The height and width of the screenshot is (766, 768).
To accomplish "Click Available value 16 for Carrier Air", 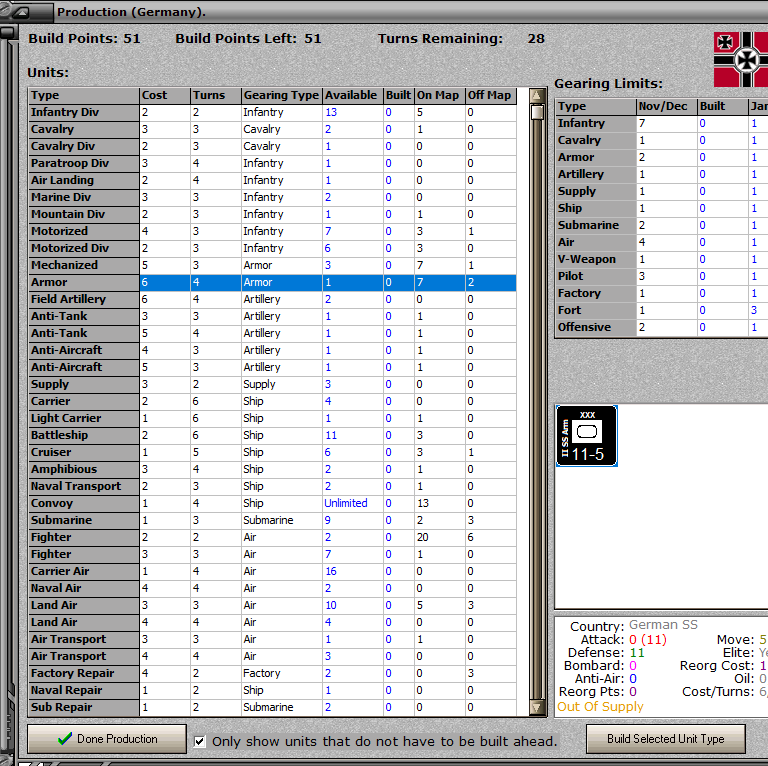I will point(331,571).
